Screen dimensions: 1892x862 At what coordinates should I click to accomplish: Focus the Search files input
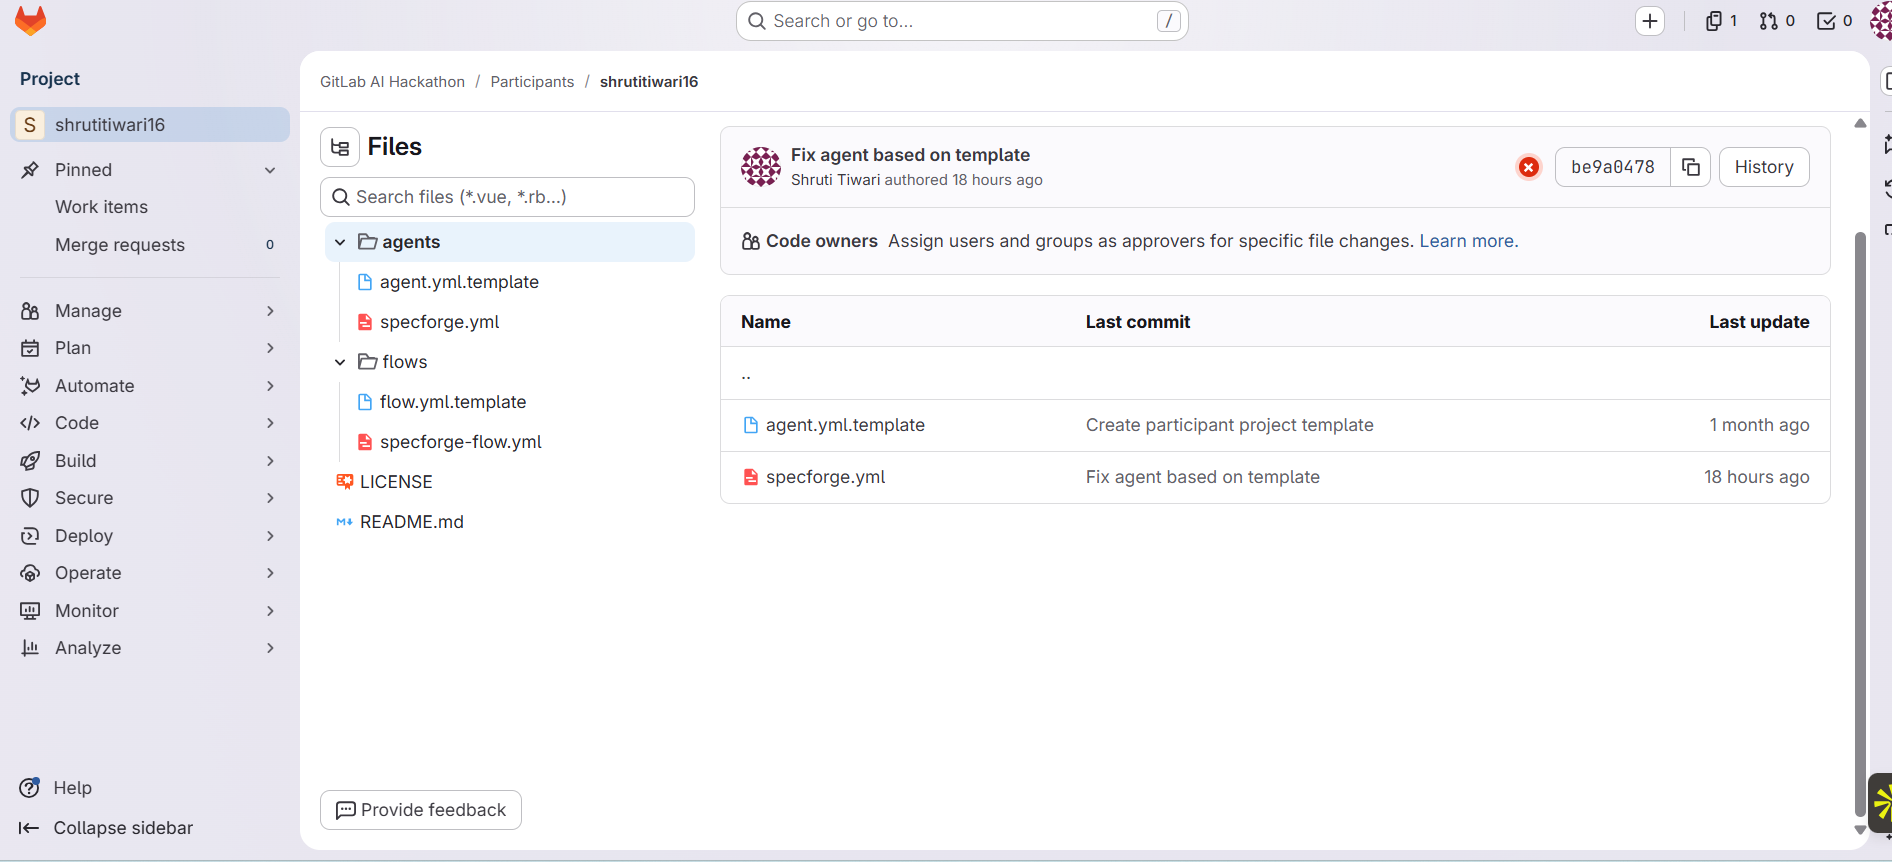pos(507,197)
